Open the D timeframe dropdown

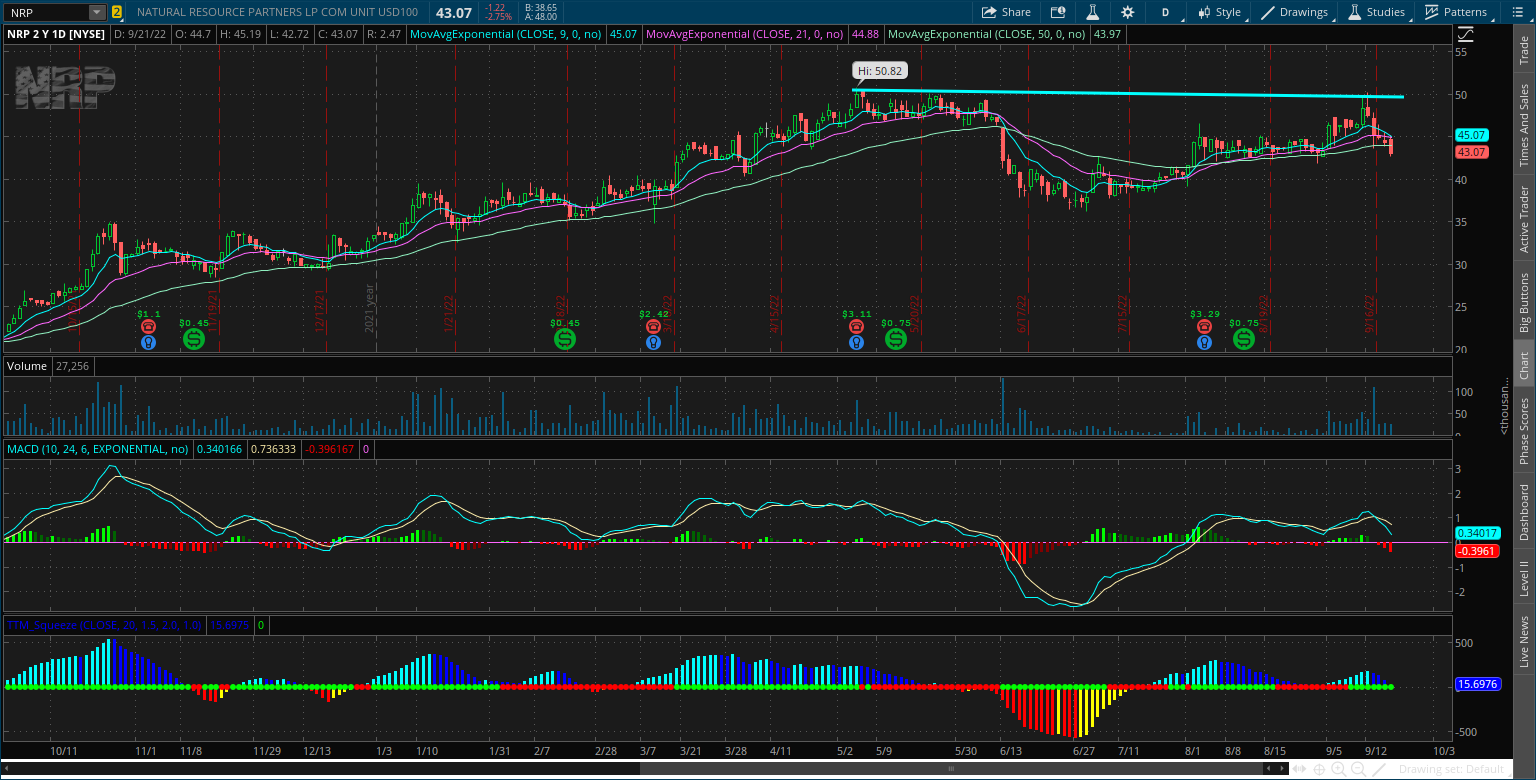(x=1165, y=12)
